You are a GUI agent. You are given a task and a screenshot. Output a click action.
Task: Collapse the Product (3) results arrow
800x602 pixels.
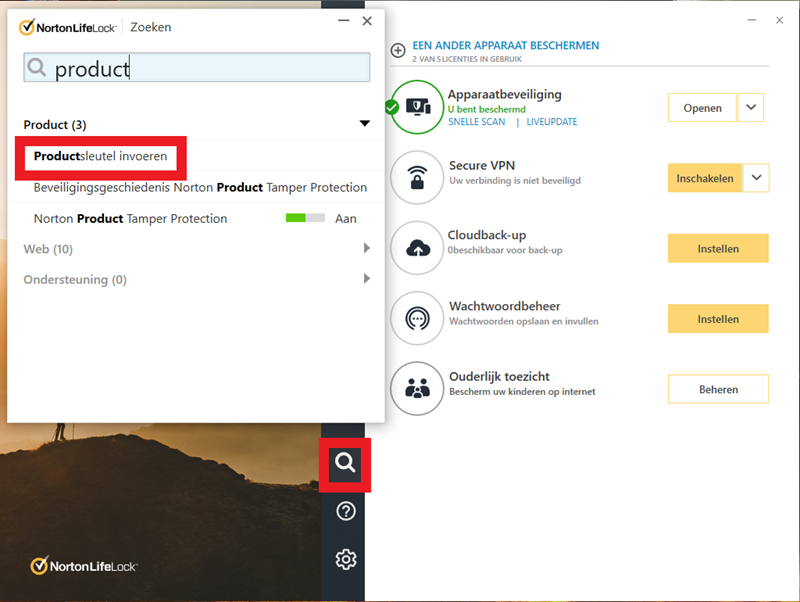tap(364, 123)
